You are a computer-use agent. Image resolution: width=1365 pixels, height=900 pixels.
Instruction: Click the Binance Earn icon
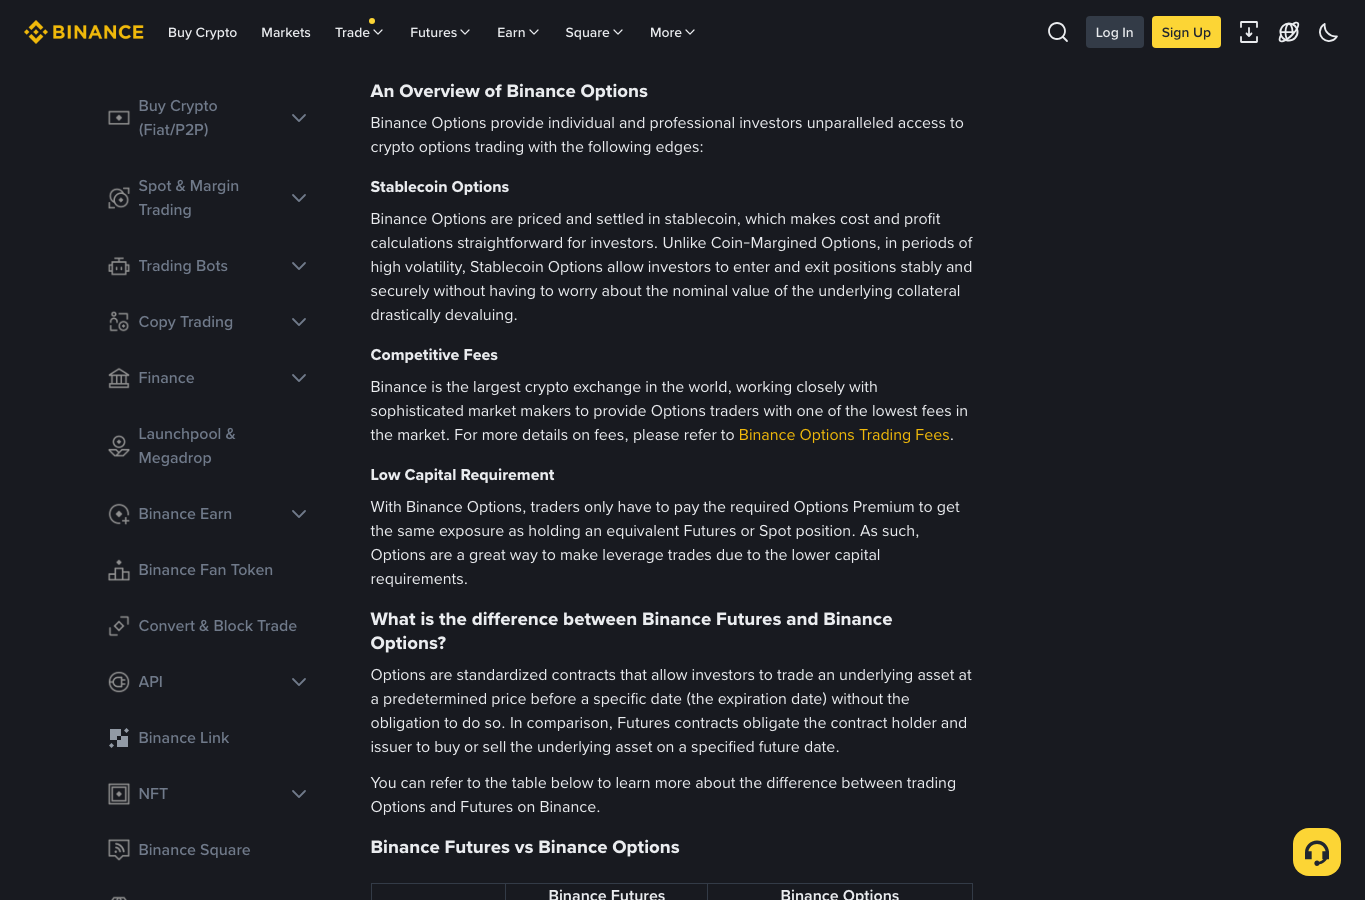click(x=119, y=514)
